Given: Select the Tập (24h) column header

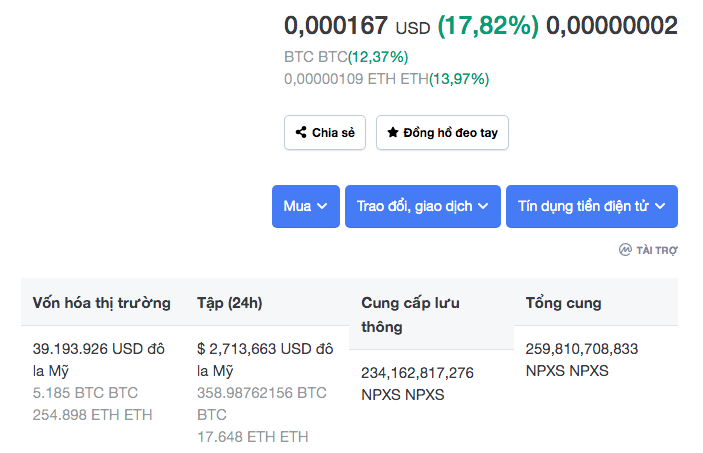Looking at the screenshot, I should (x=230, y=303).
